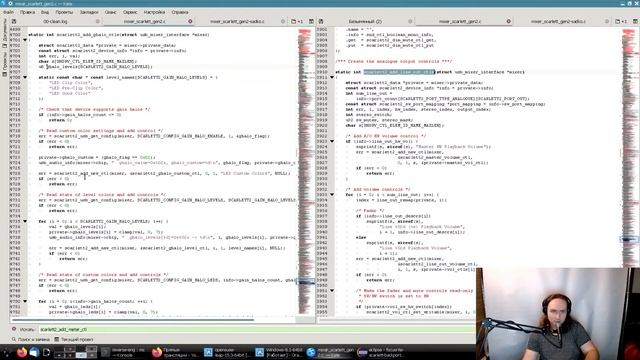The height and width of the screenshot is (360, 640).
Task: Switch to Eclipse taskbar window
Action: tap(382, 352)
